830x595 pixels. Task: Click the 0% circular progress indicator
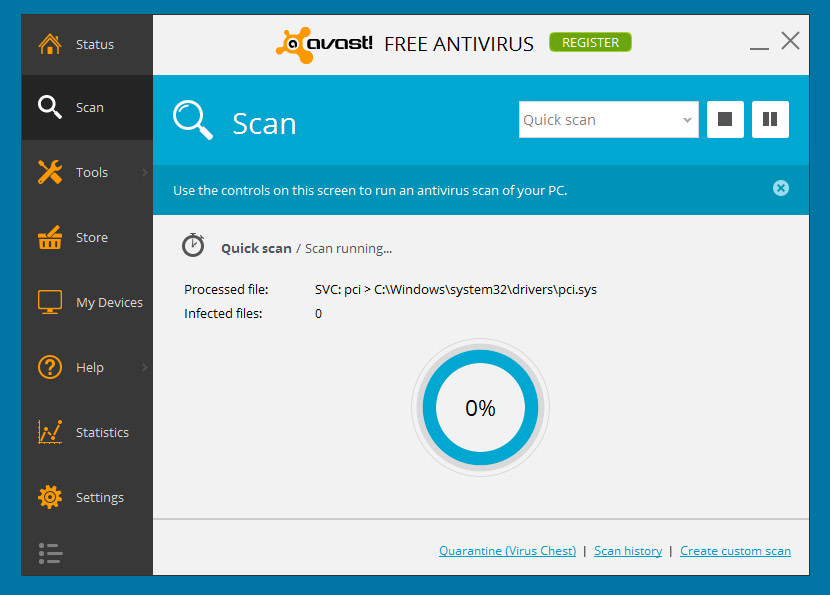[480, 408]
